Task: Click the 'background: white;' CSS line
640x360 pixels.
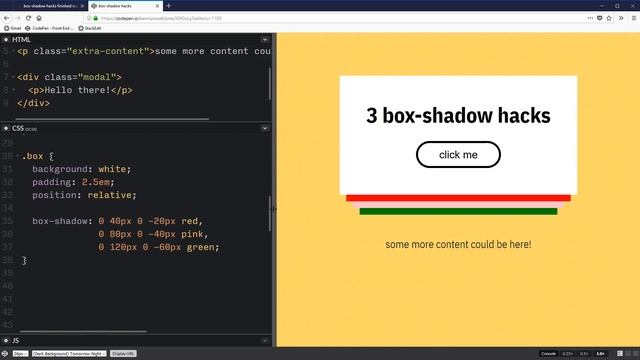Action: click(82, 169)
